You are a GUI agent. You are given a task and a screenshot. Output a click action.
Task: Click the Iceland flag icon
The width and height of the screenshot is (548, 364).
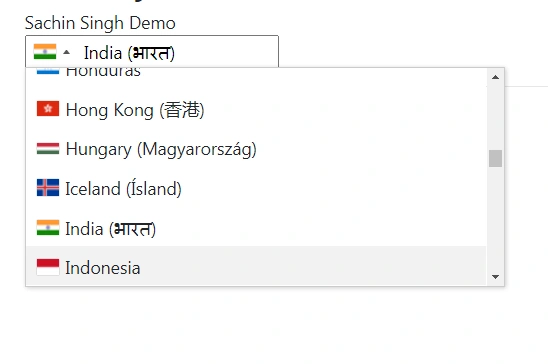coord(48,188)
